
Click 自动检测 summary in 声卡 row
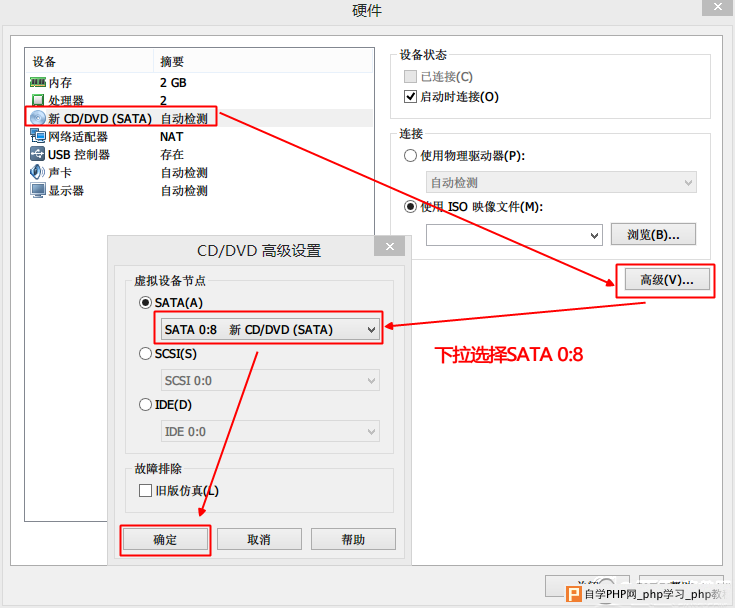(184, 173)
